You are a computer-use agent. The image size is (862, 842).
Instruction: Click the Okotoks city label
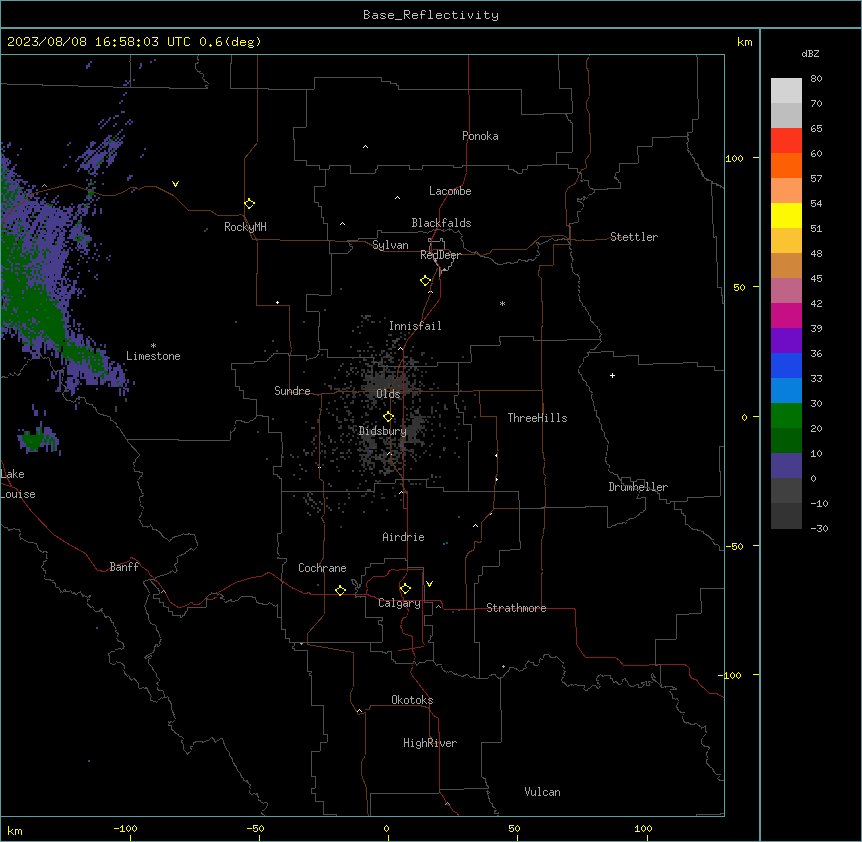coord(412,700)
